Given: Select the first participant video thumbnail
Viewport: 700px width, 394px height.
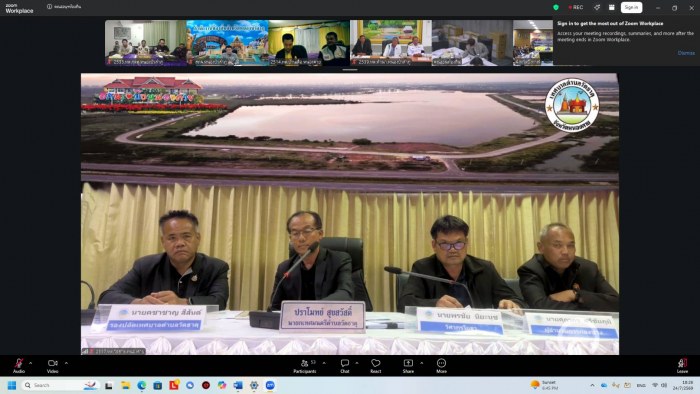Looking at the screenshot, I should pos(146,43).
